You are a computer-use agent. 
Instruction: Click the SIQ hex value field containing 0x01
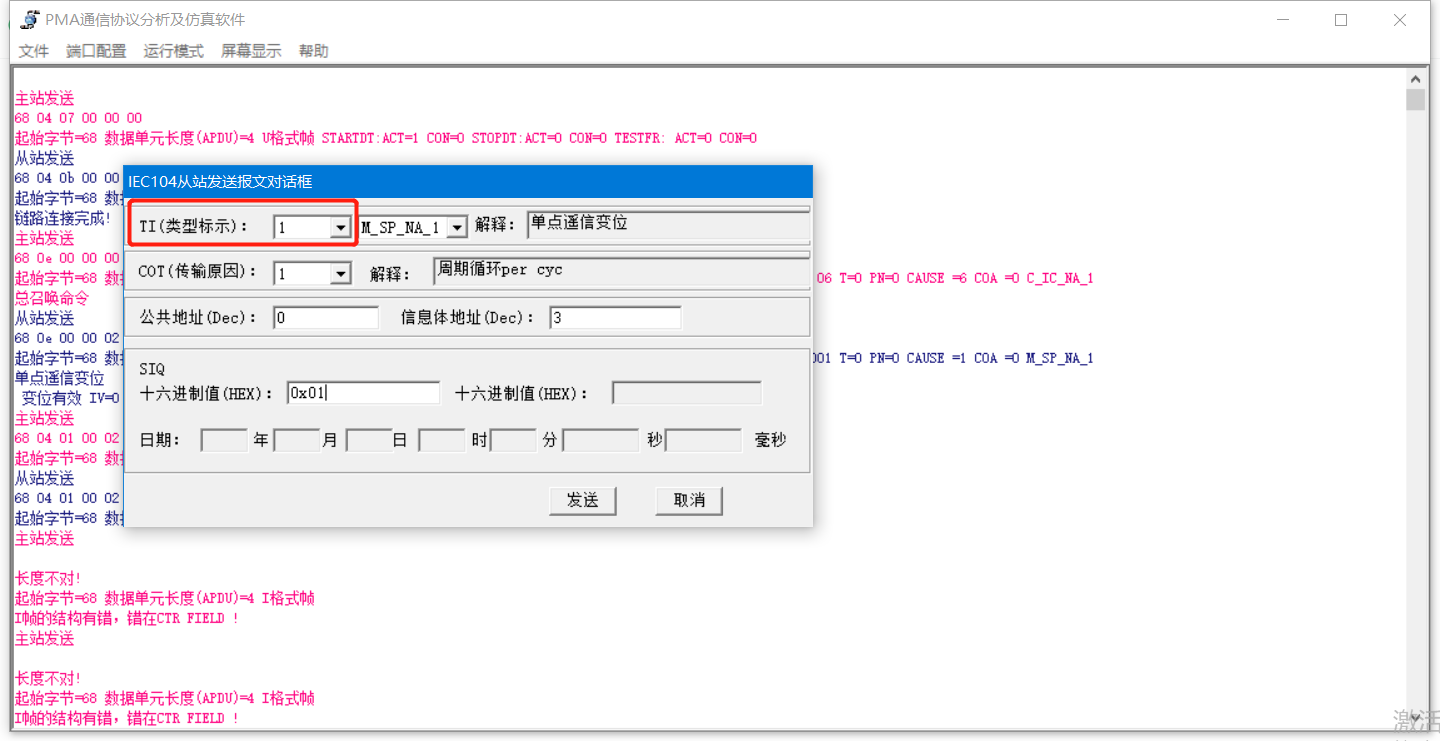tap(363, 393)
